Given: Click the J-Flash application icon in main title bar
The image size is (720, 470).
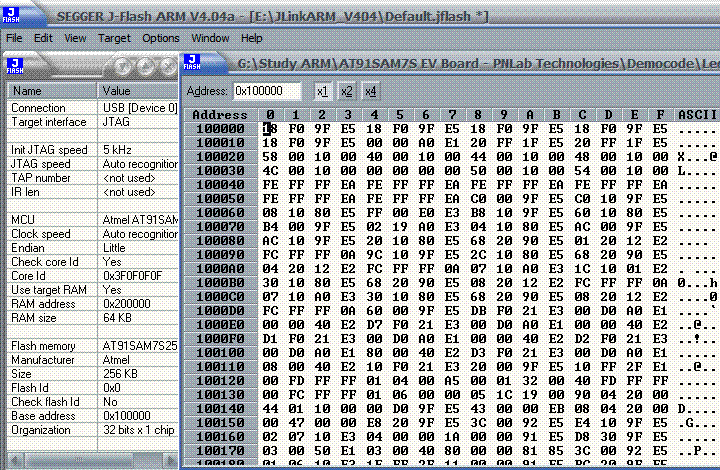Looking at the screenshot, I should click(11, 15).
